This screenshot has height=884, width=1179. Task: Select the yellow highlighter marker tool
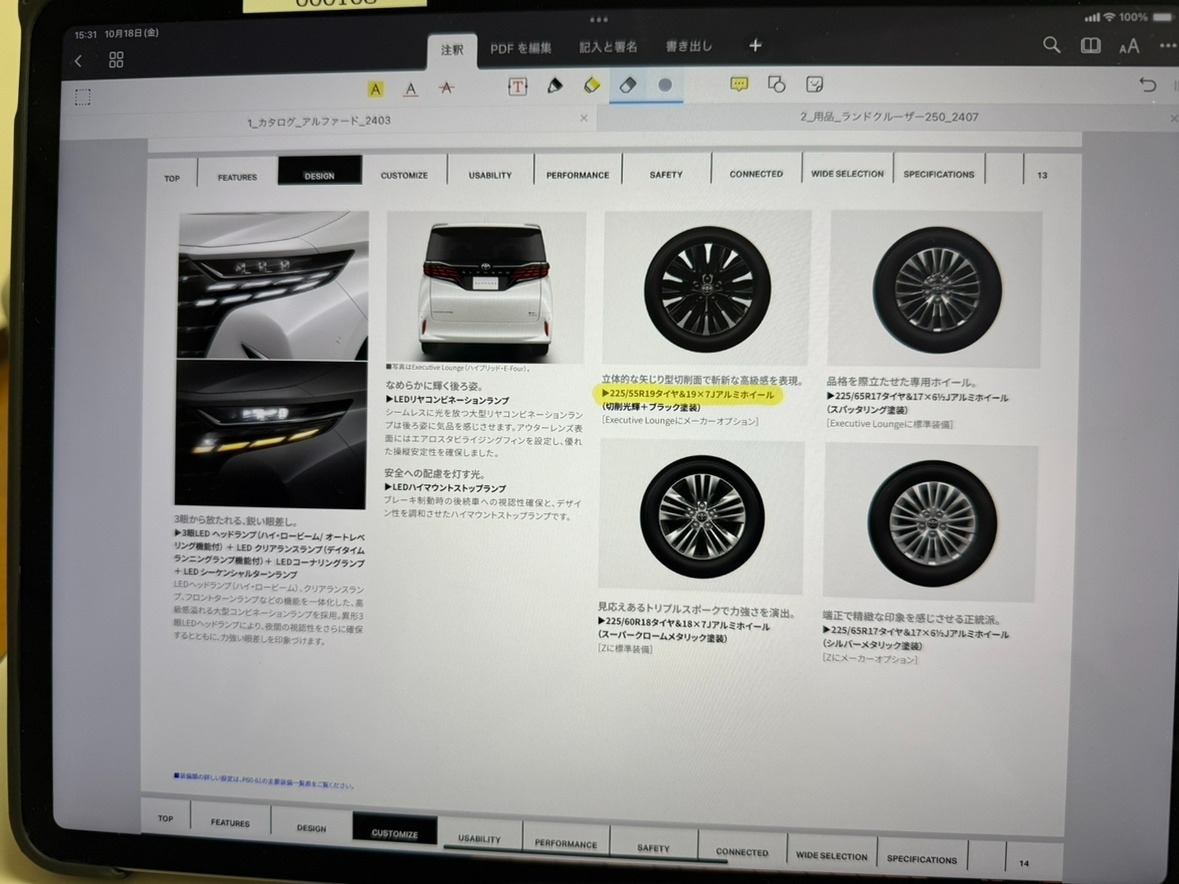pos(592,85)
